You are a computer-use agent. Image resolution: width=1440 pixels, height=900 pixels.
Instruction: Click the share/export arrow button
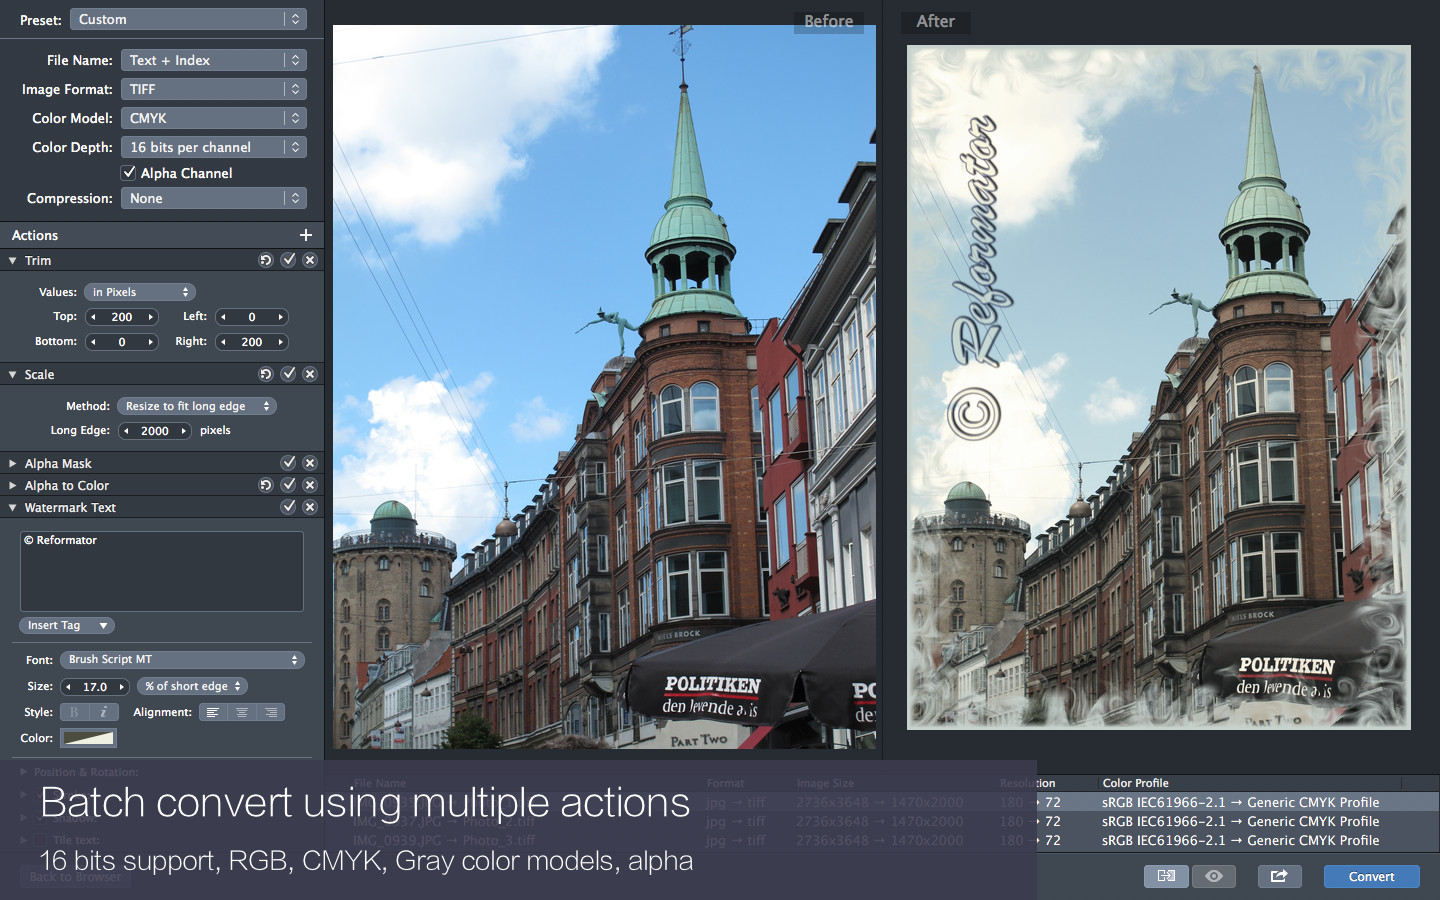coord(1279,876)
